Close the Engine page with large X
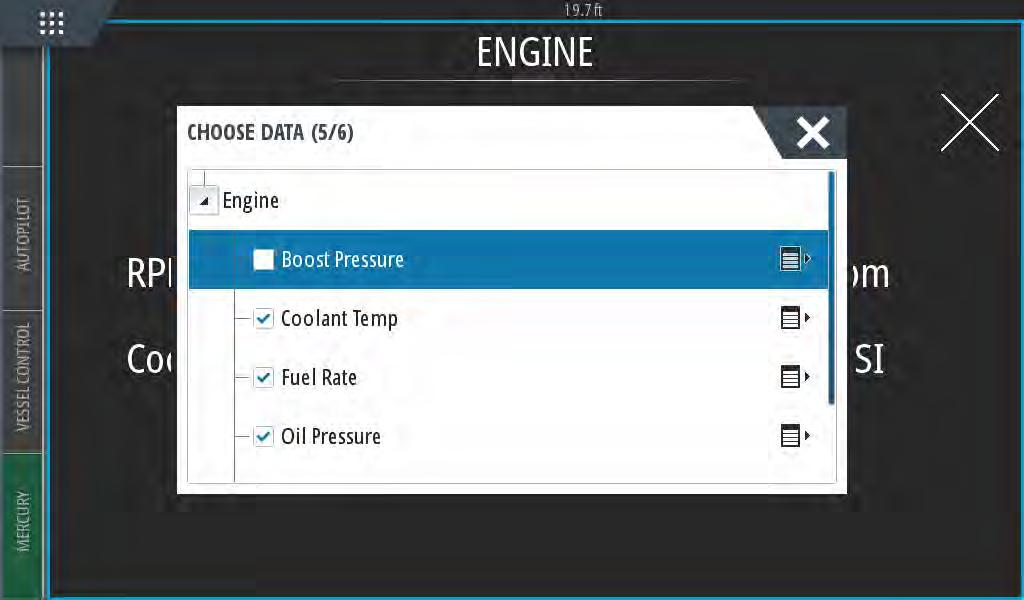Image resolution: width=1024 pixels, height=600 pixels. [x=969, y=122]
